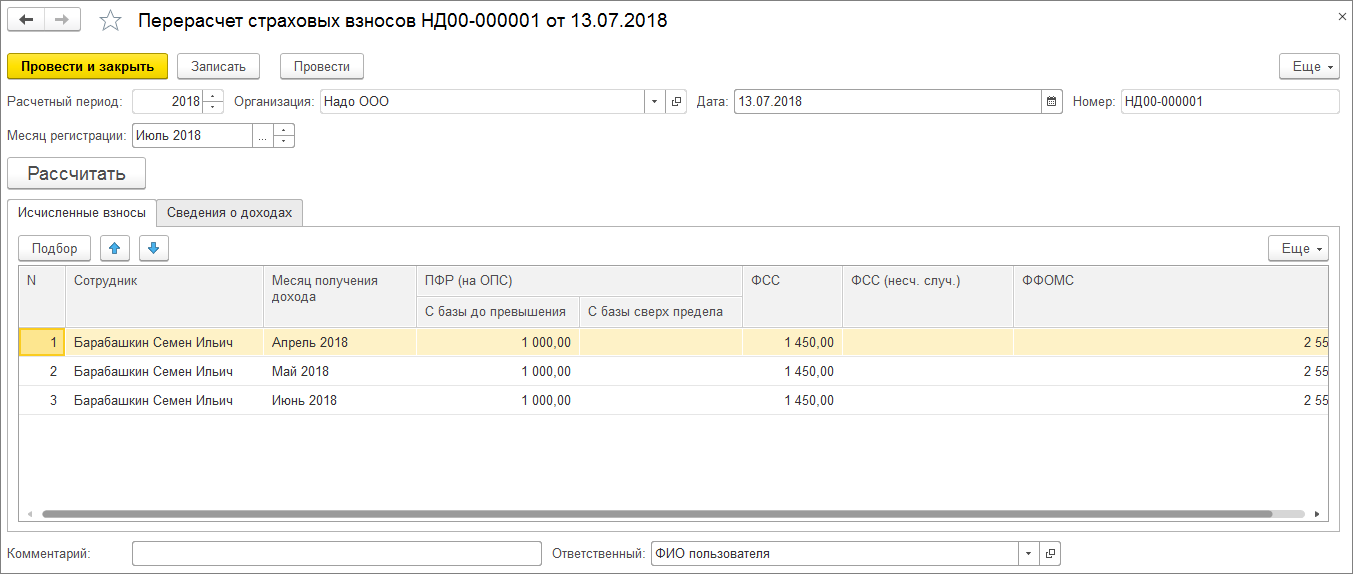This screenshot has height=574, width=1353.
Task: Click into the Комментарий text field
Action: (336, 554)
